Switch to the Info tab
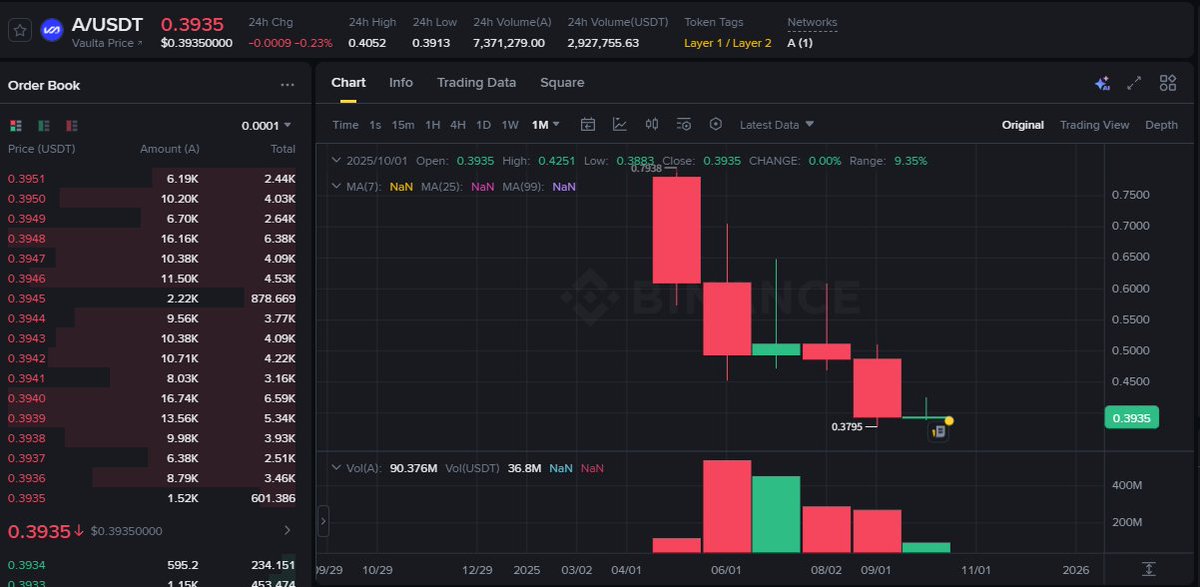The width and height of the screenshot is (1200, 587). pos(401,82)
